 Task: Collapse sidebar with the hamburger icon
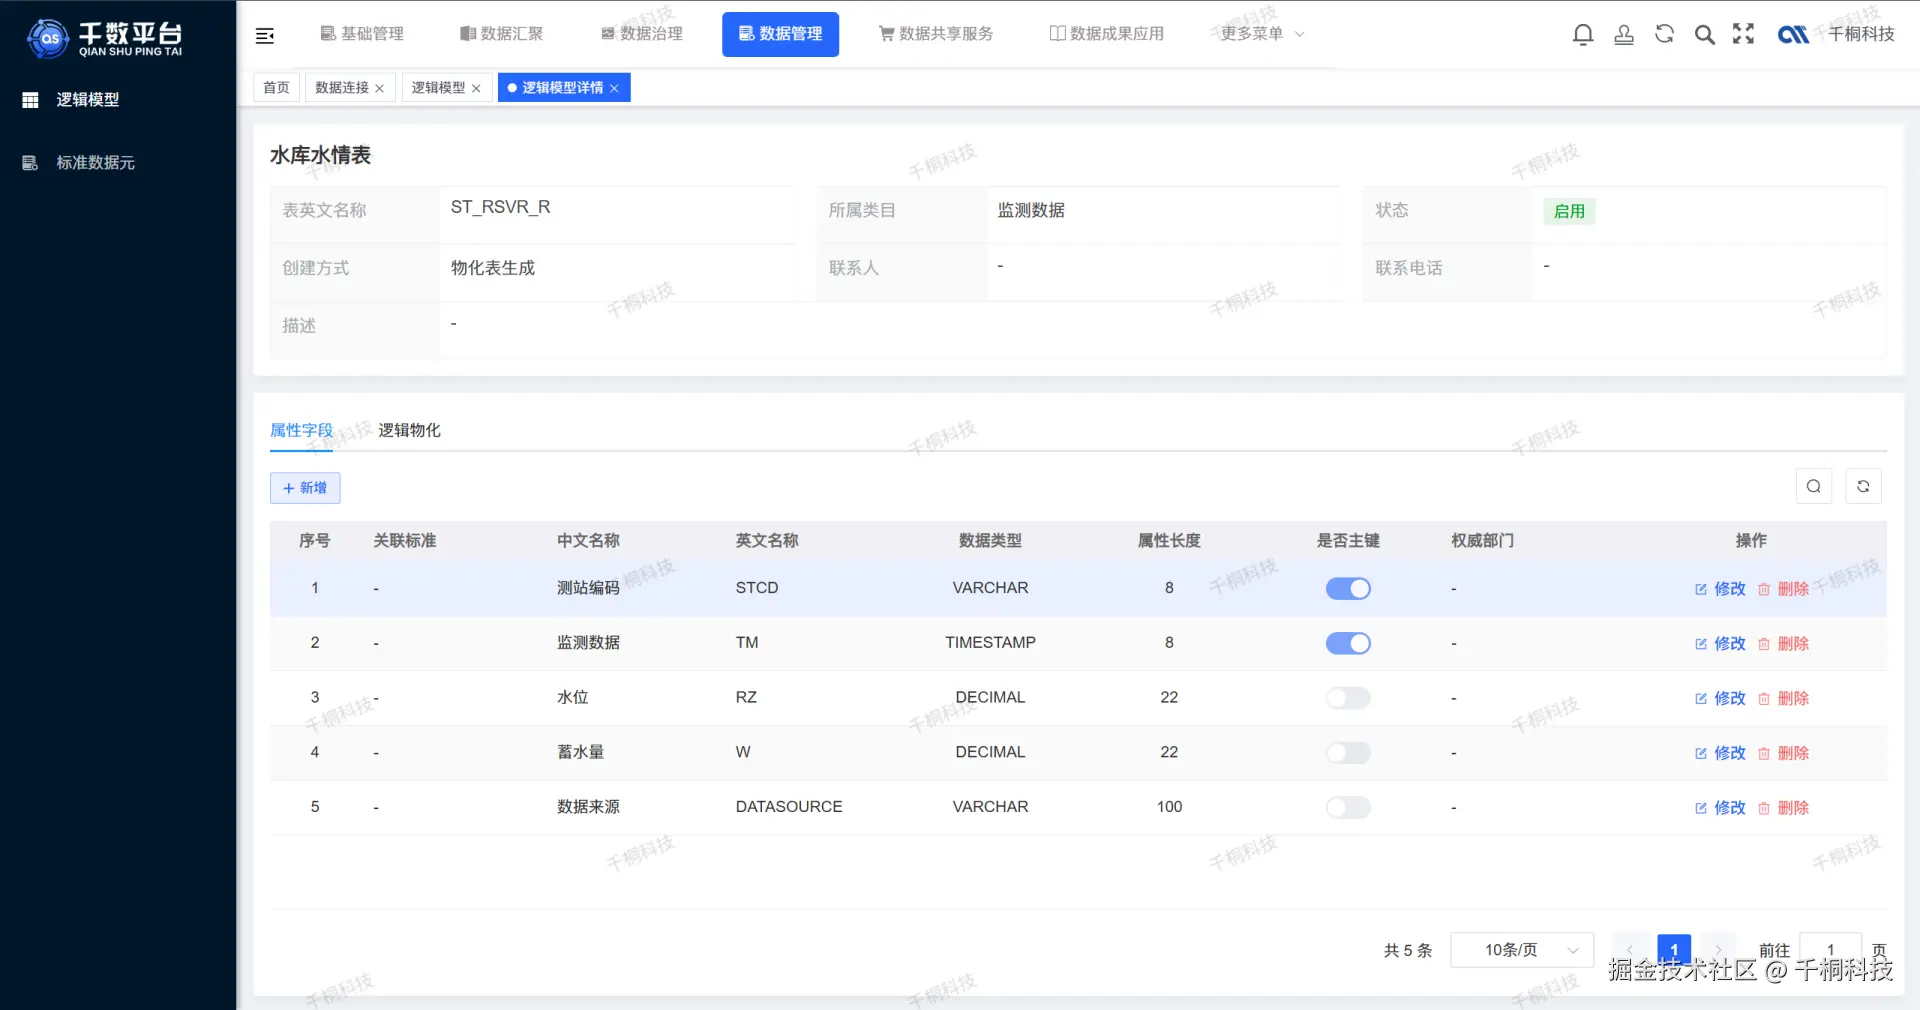(x=265, y=34)
